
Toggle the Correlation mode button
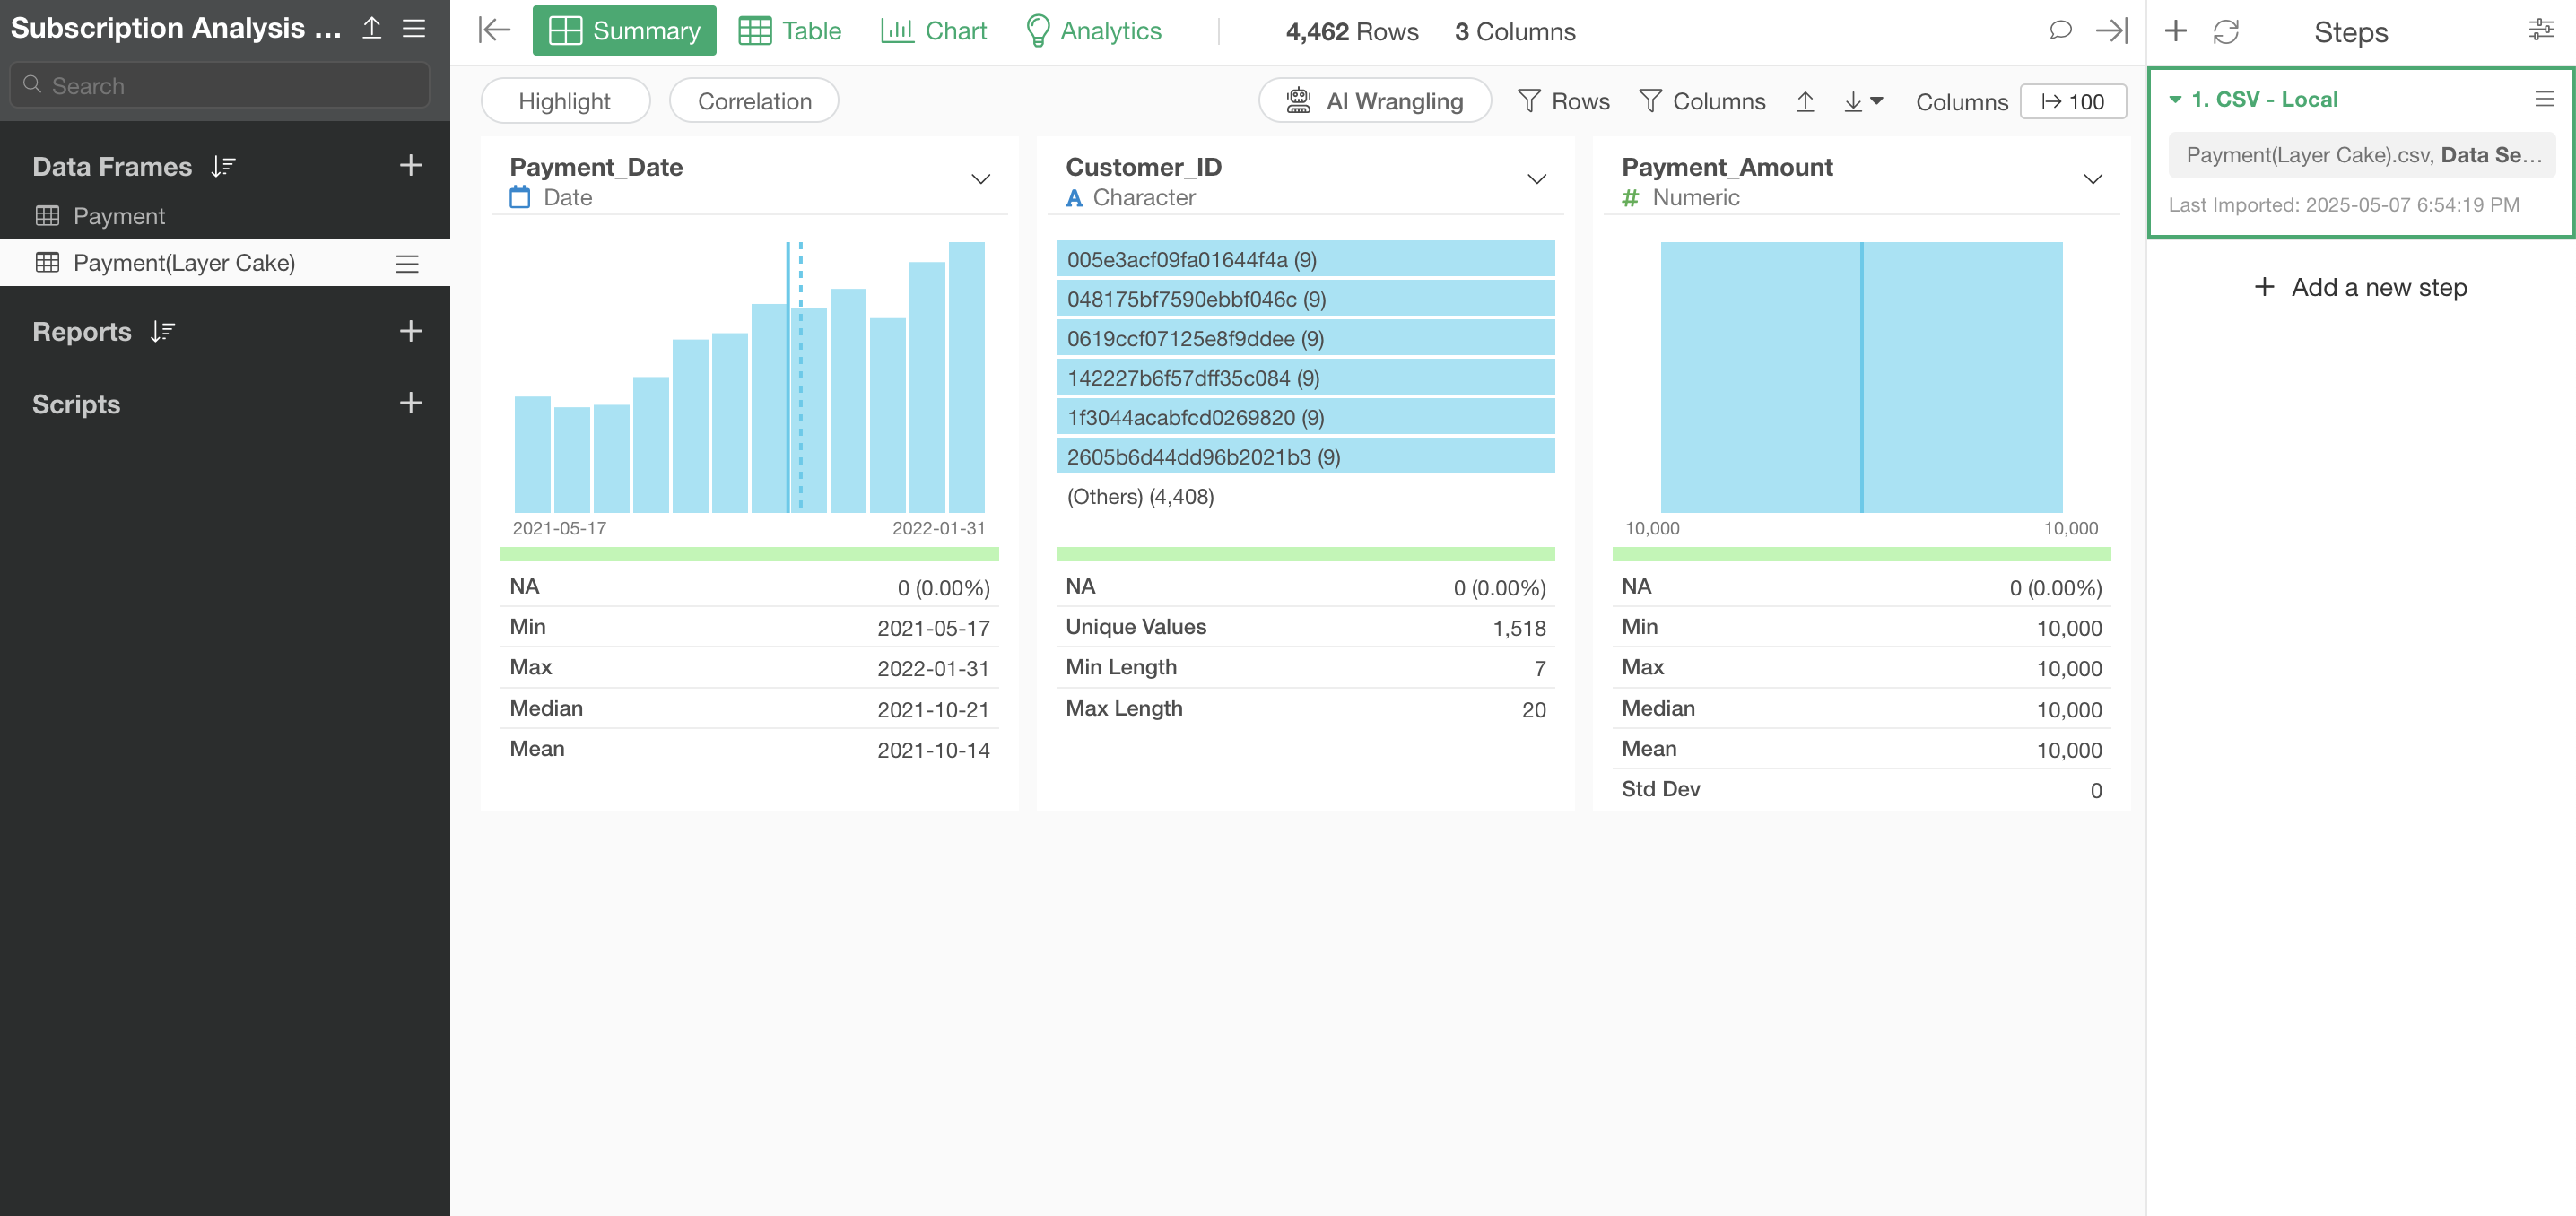(x=754, y=101)
